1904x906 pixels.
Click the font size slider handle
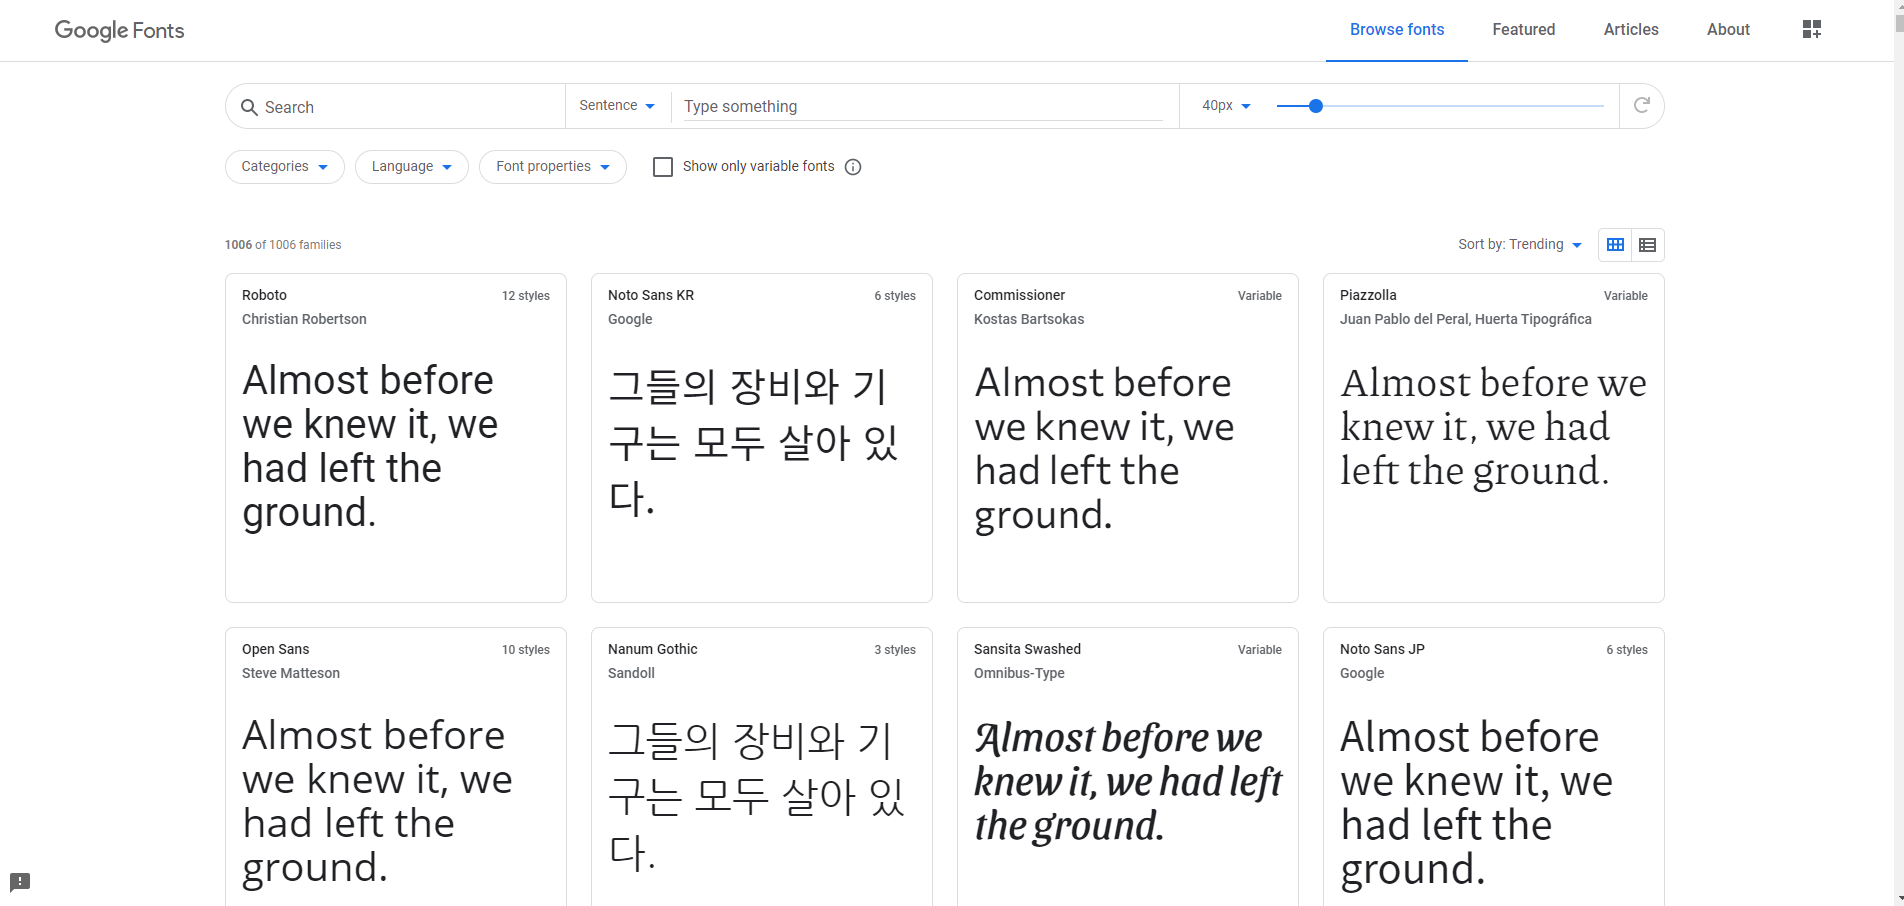point(1316,106)
